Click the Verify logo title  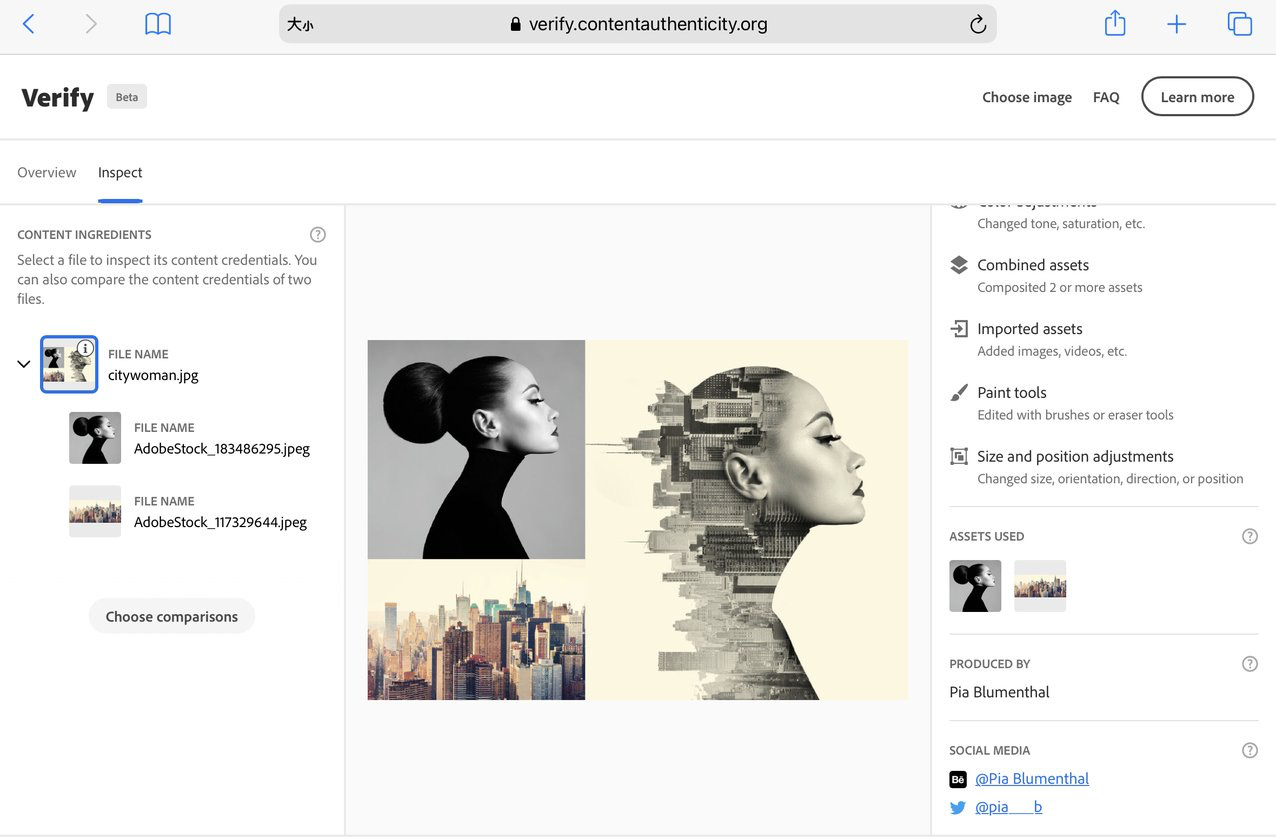click(x=57, y=97)
